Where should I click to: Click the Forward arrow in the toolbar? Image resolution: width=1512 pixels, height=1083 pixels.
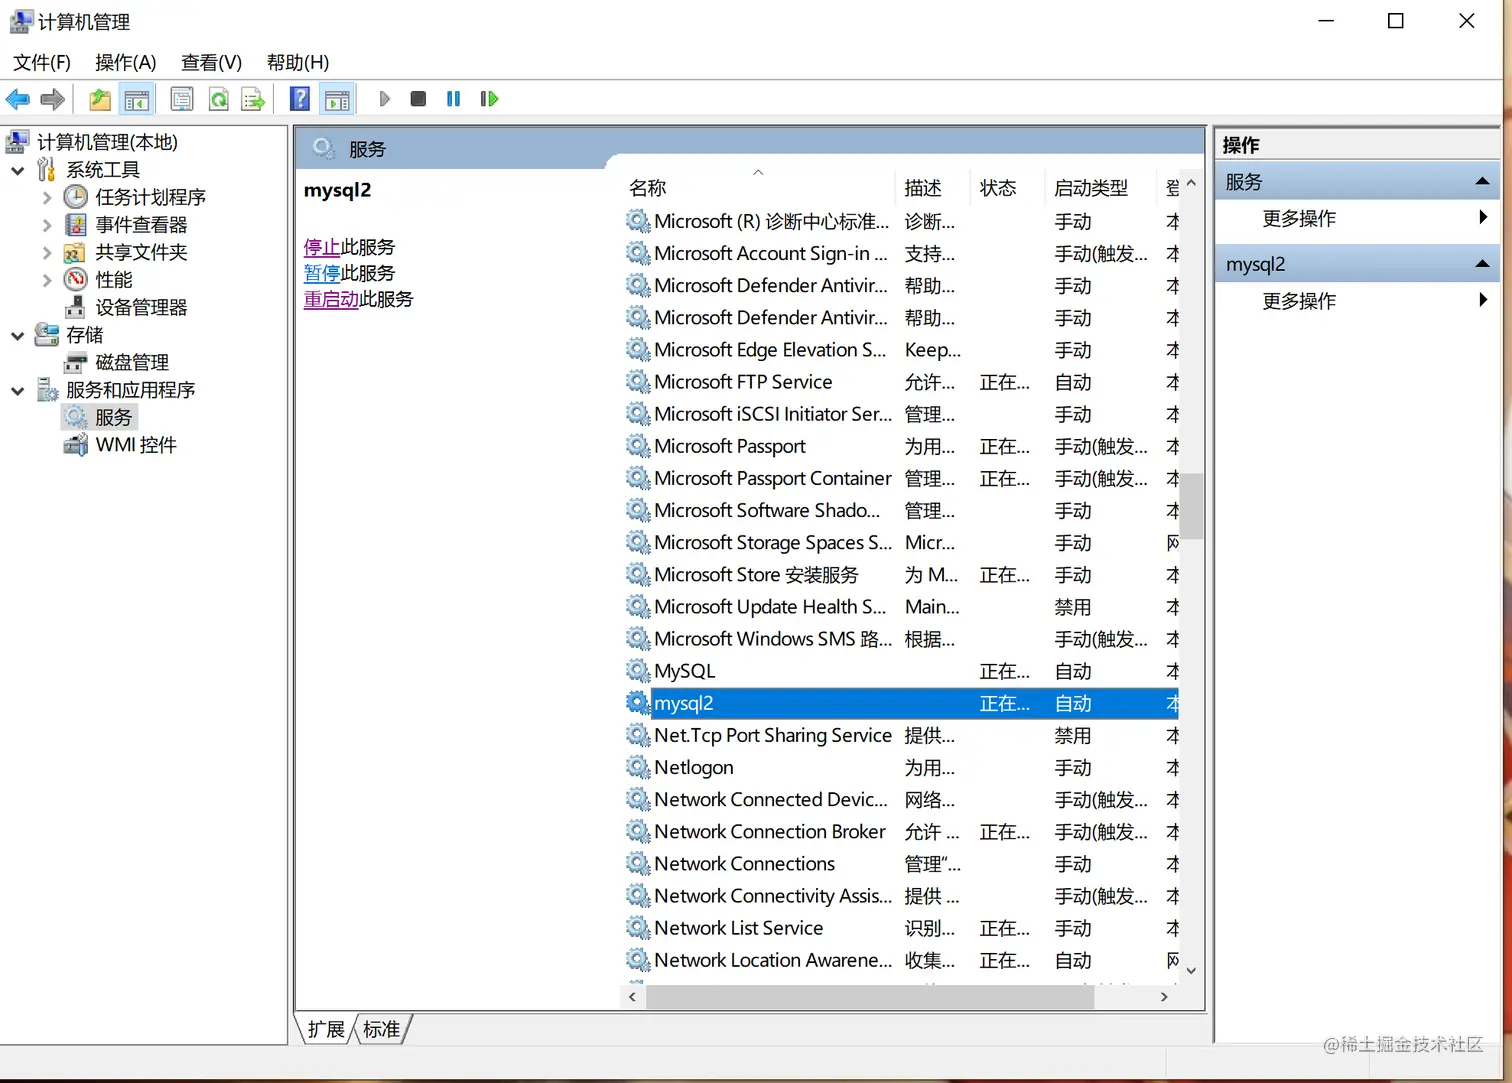53,99
